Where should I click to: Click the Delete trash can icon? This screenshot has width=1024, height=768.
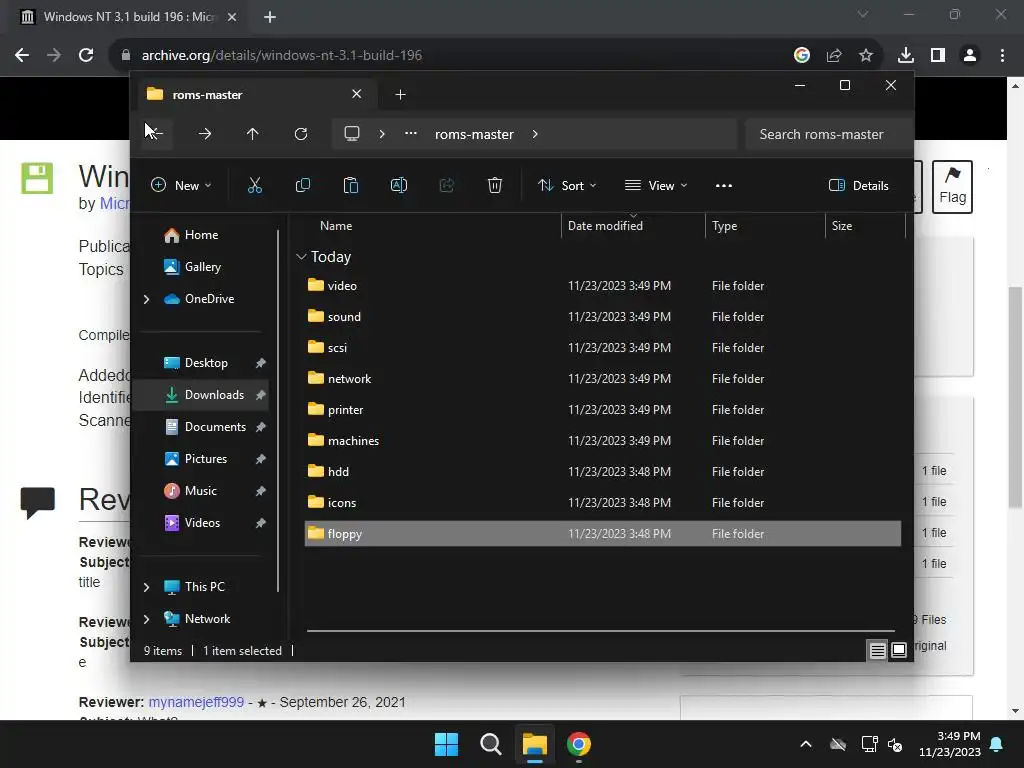494,185
